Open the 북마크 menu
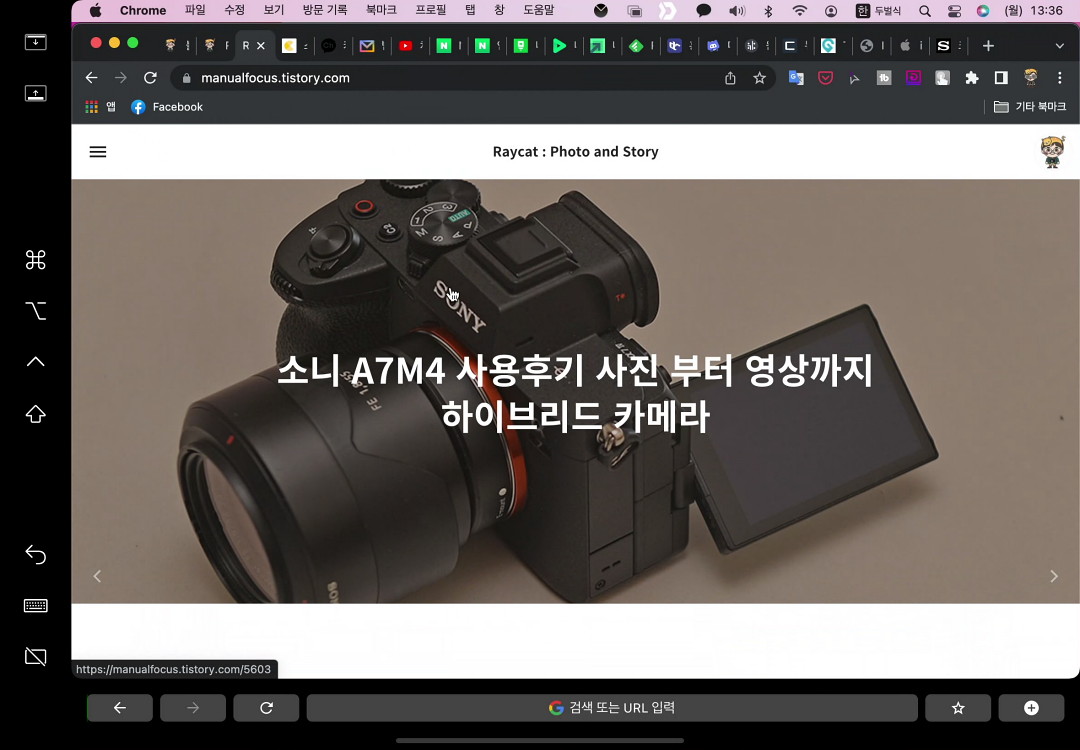1080x750 pixels. (x=381, y=10)
